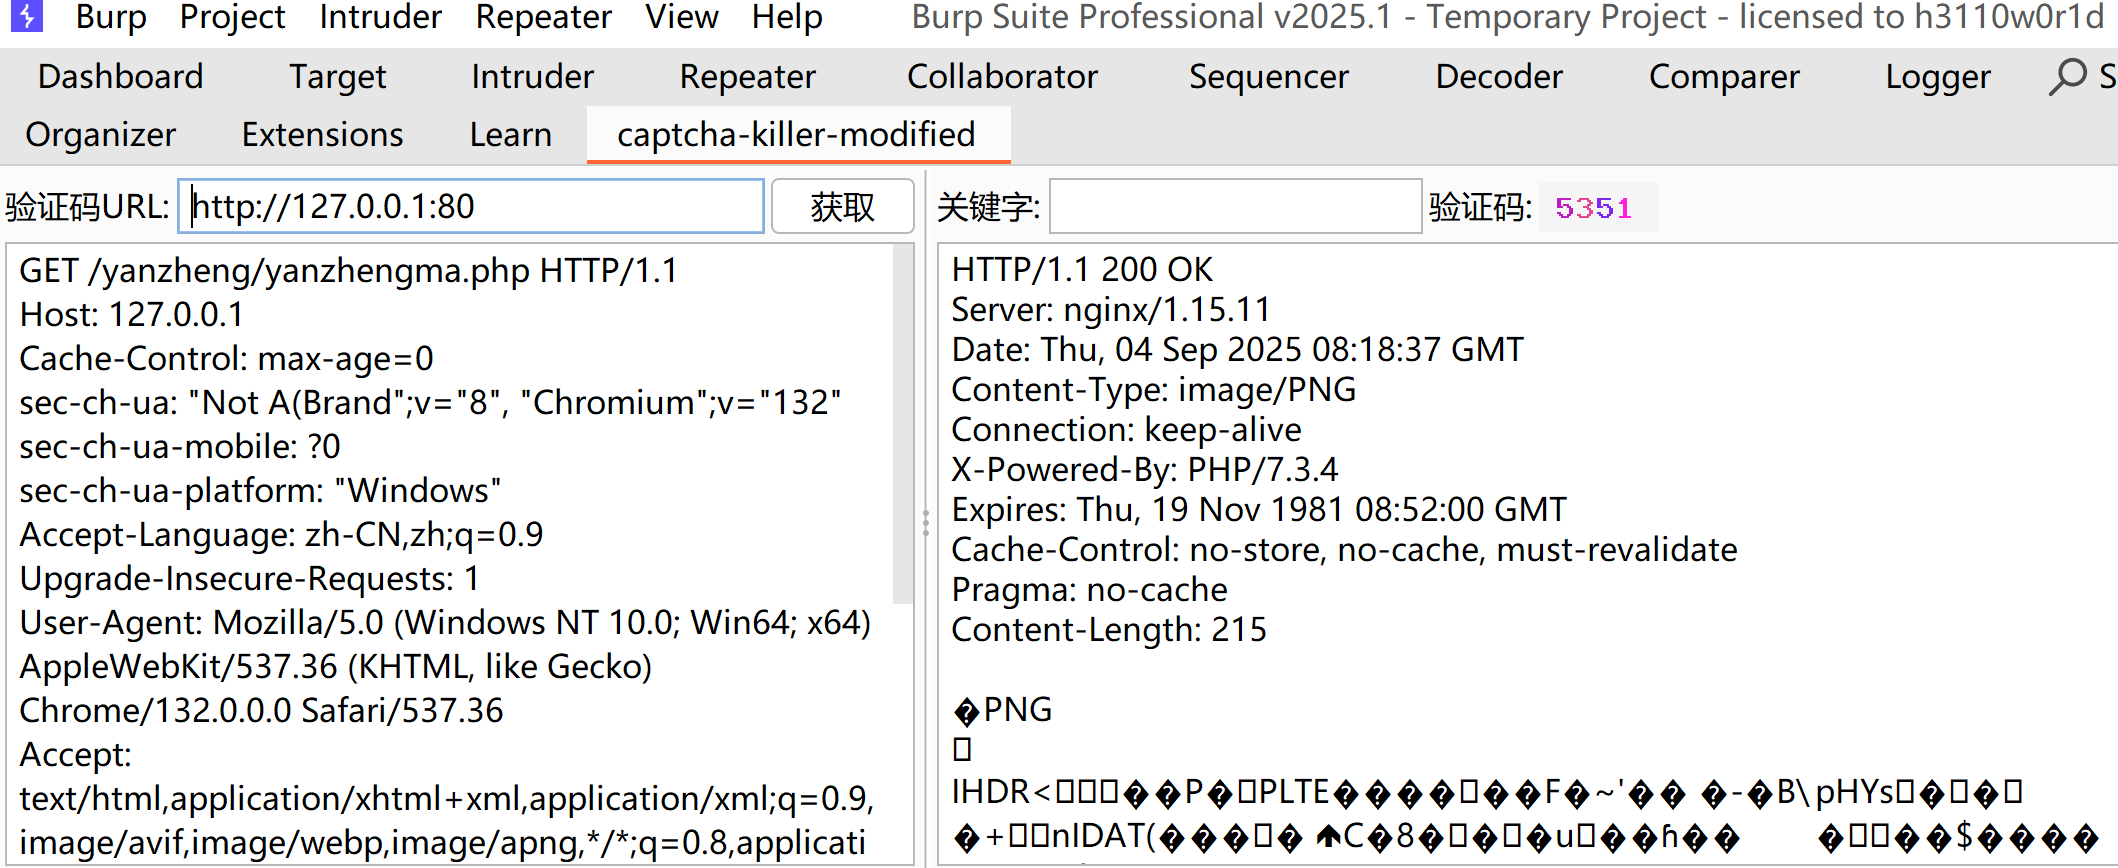Switch to the Extensions tab

point(322,135)
